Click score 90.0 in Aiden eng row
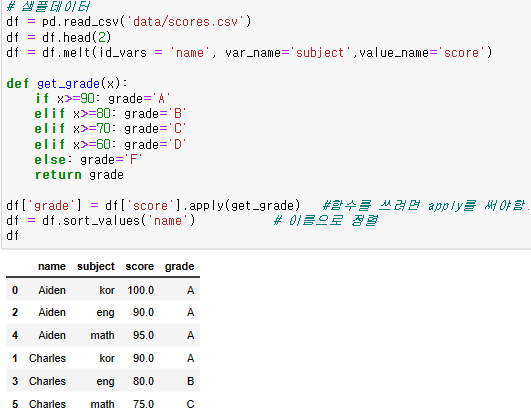 pos(143,312)
